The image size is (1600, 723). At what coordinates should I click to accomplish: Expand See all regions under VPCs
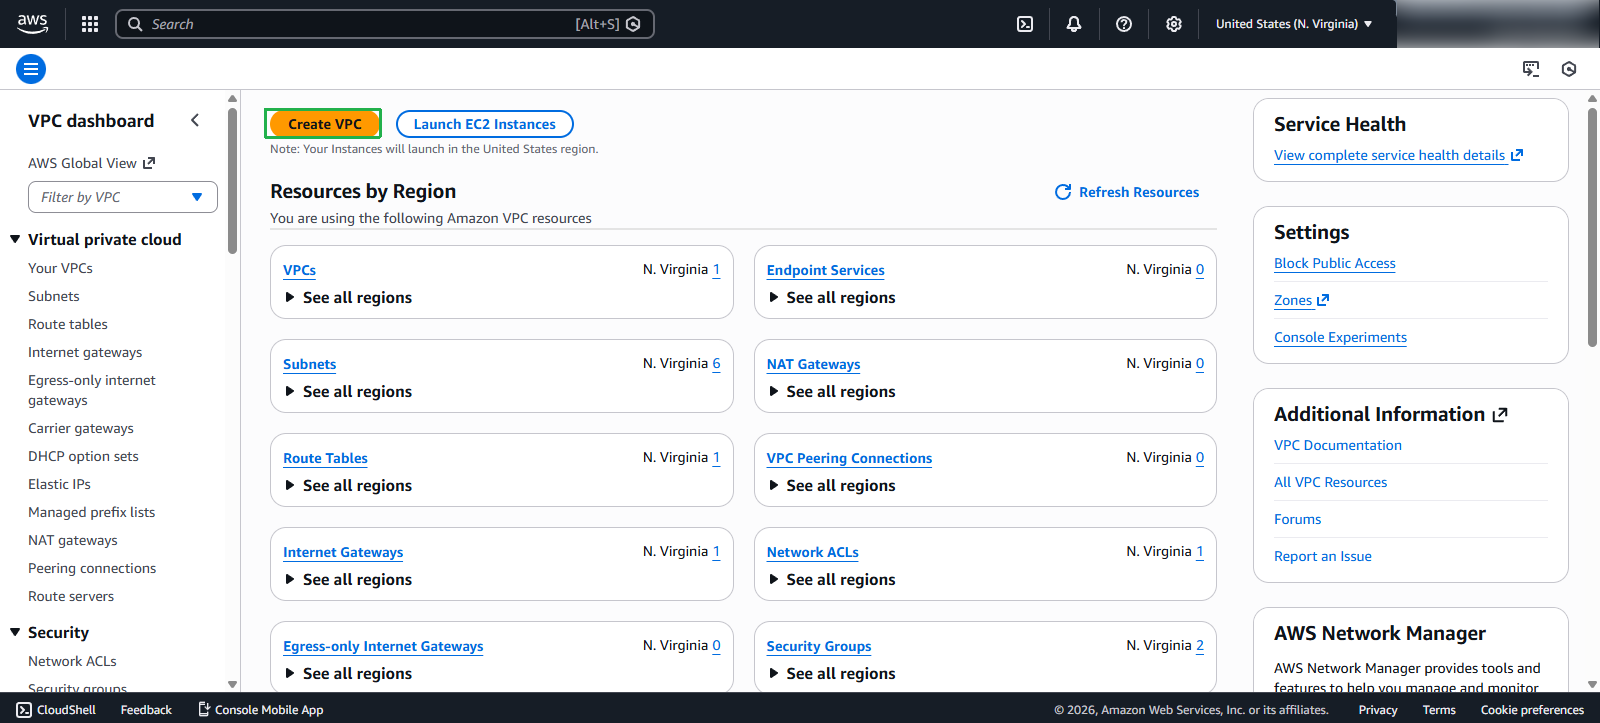pos(348,298)
